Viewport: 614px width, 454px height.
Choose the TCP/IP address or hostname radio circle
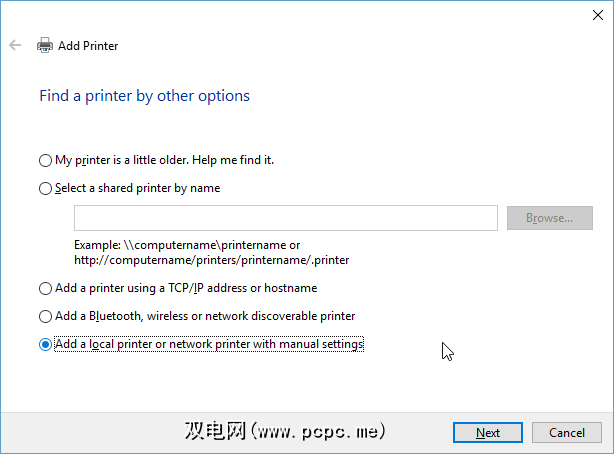45,288
